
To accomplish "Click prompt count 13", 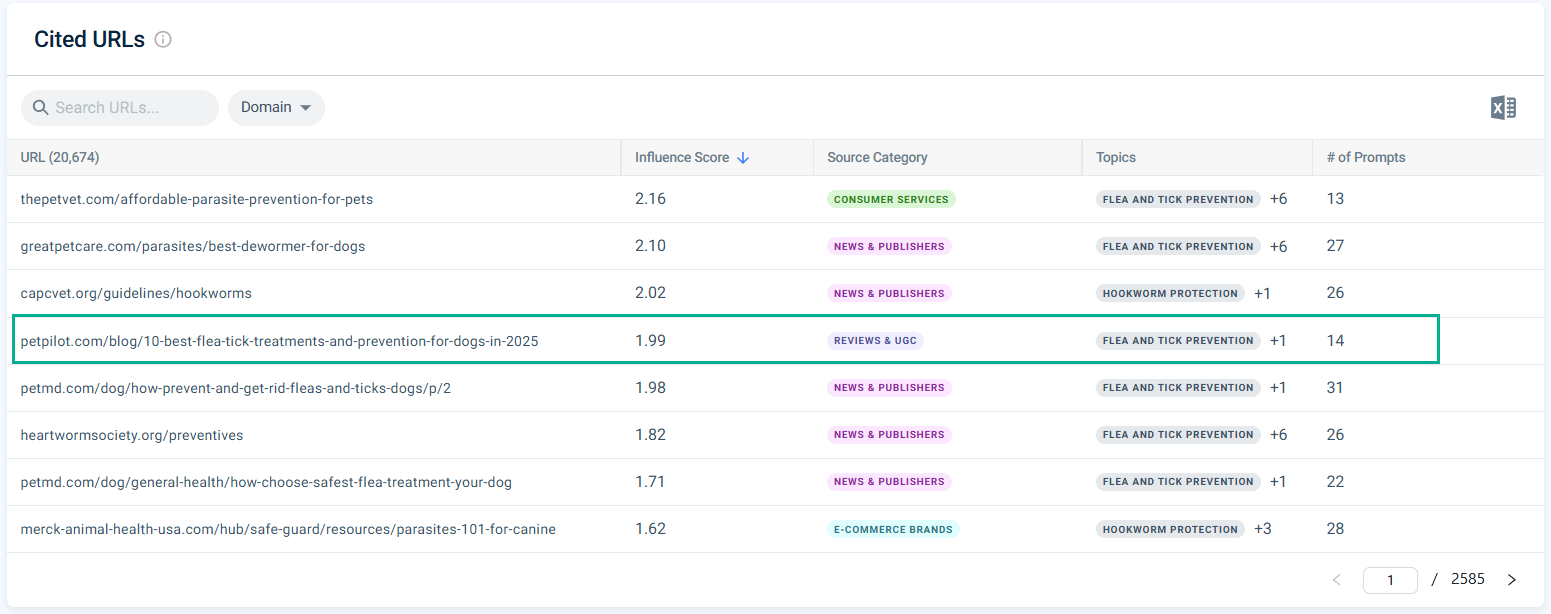I will click(x=1335, y=199).
